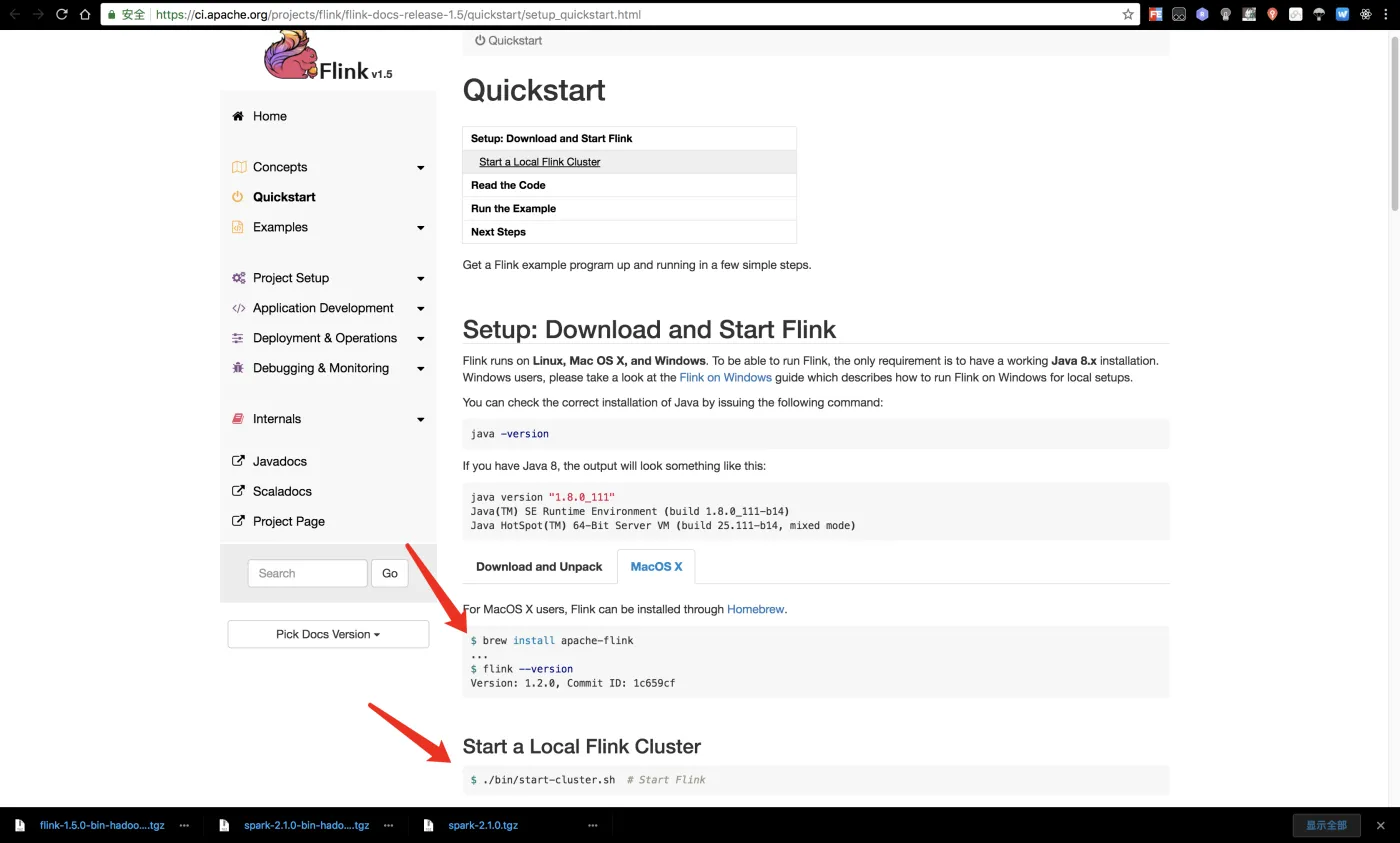Click the Go search button
This screenshot has width=1400, height=843.
390,573
